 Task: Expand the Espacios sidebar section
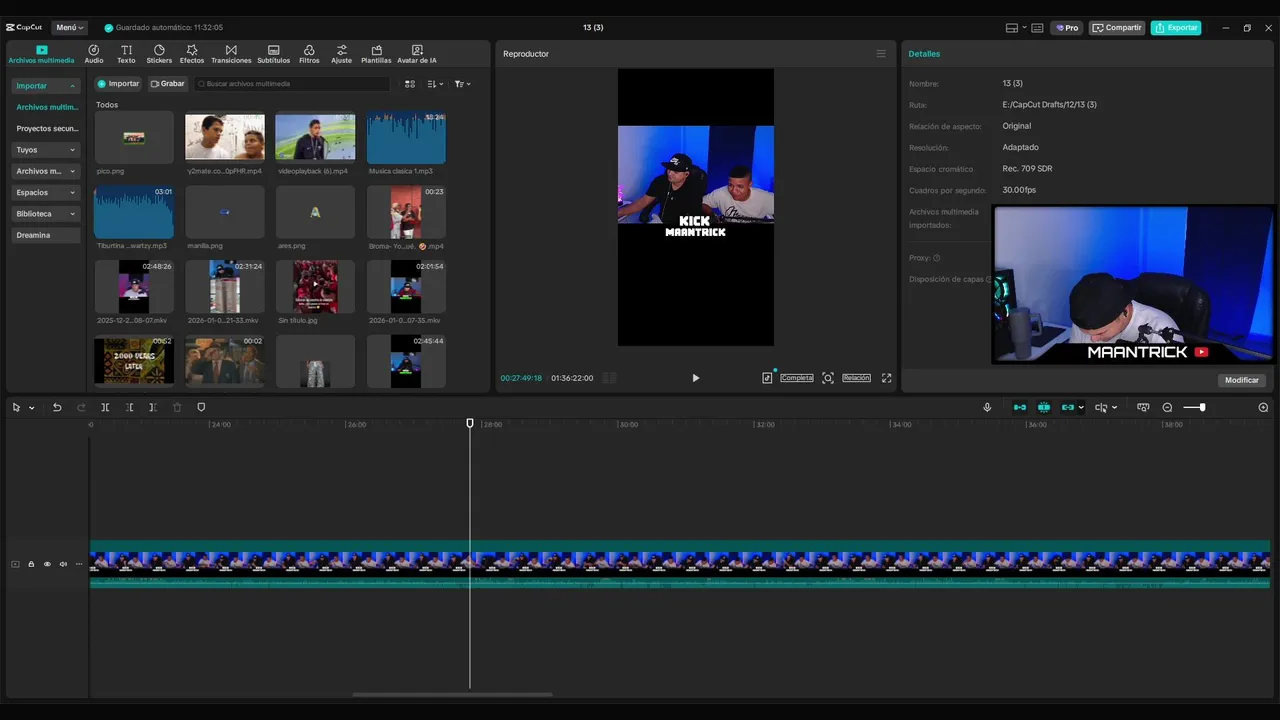[46, 192]
